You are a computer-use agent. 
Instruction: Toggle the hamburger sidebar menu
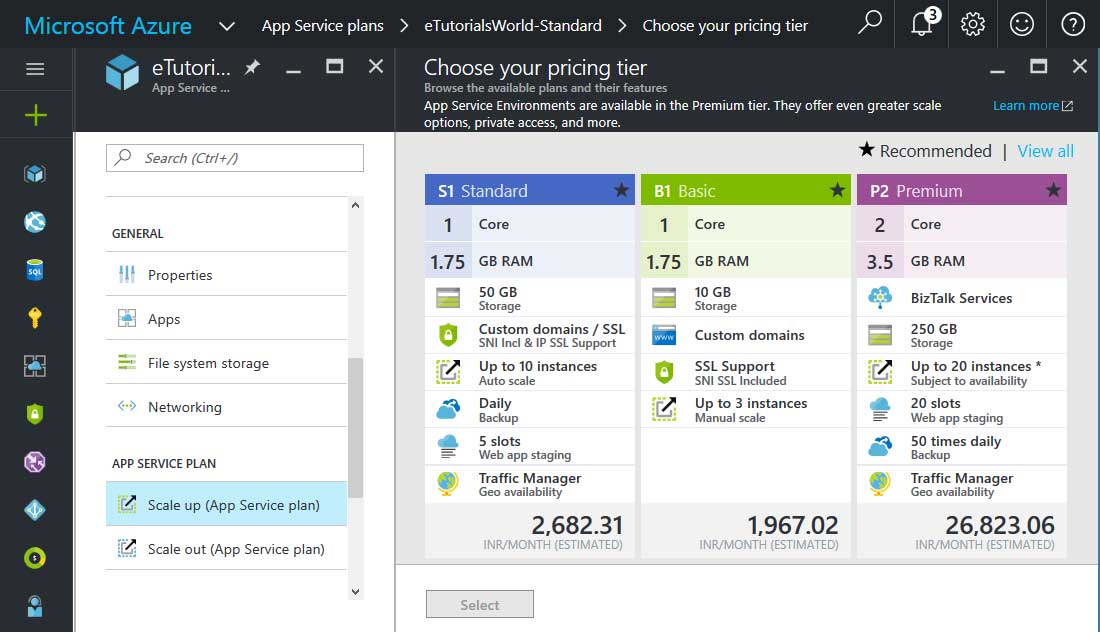pos(35,69)
